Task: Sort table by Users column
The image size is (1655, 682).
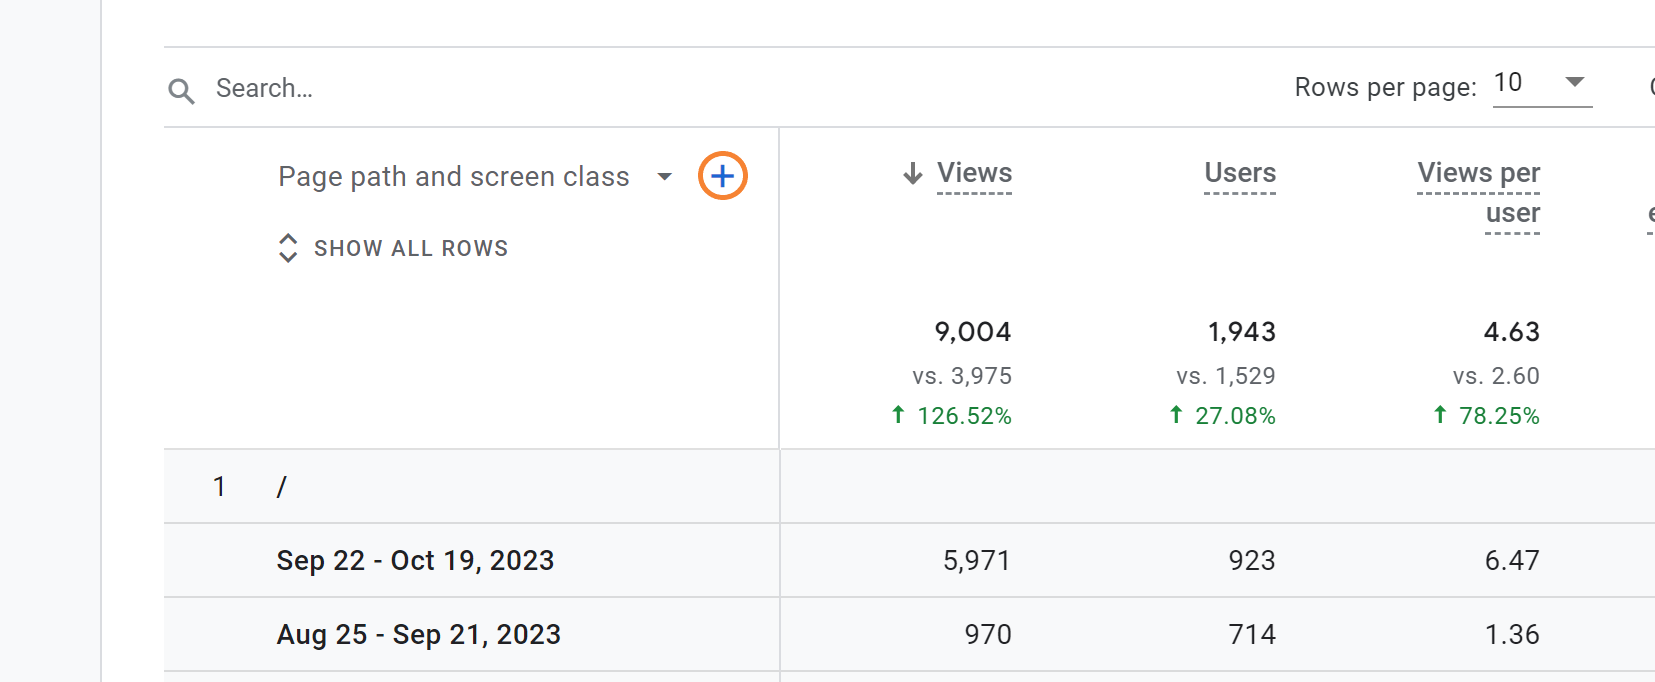Action: [1240, 173]
